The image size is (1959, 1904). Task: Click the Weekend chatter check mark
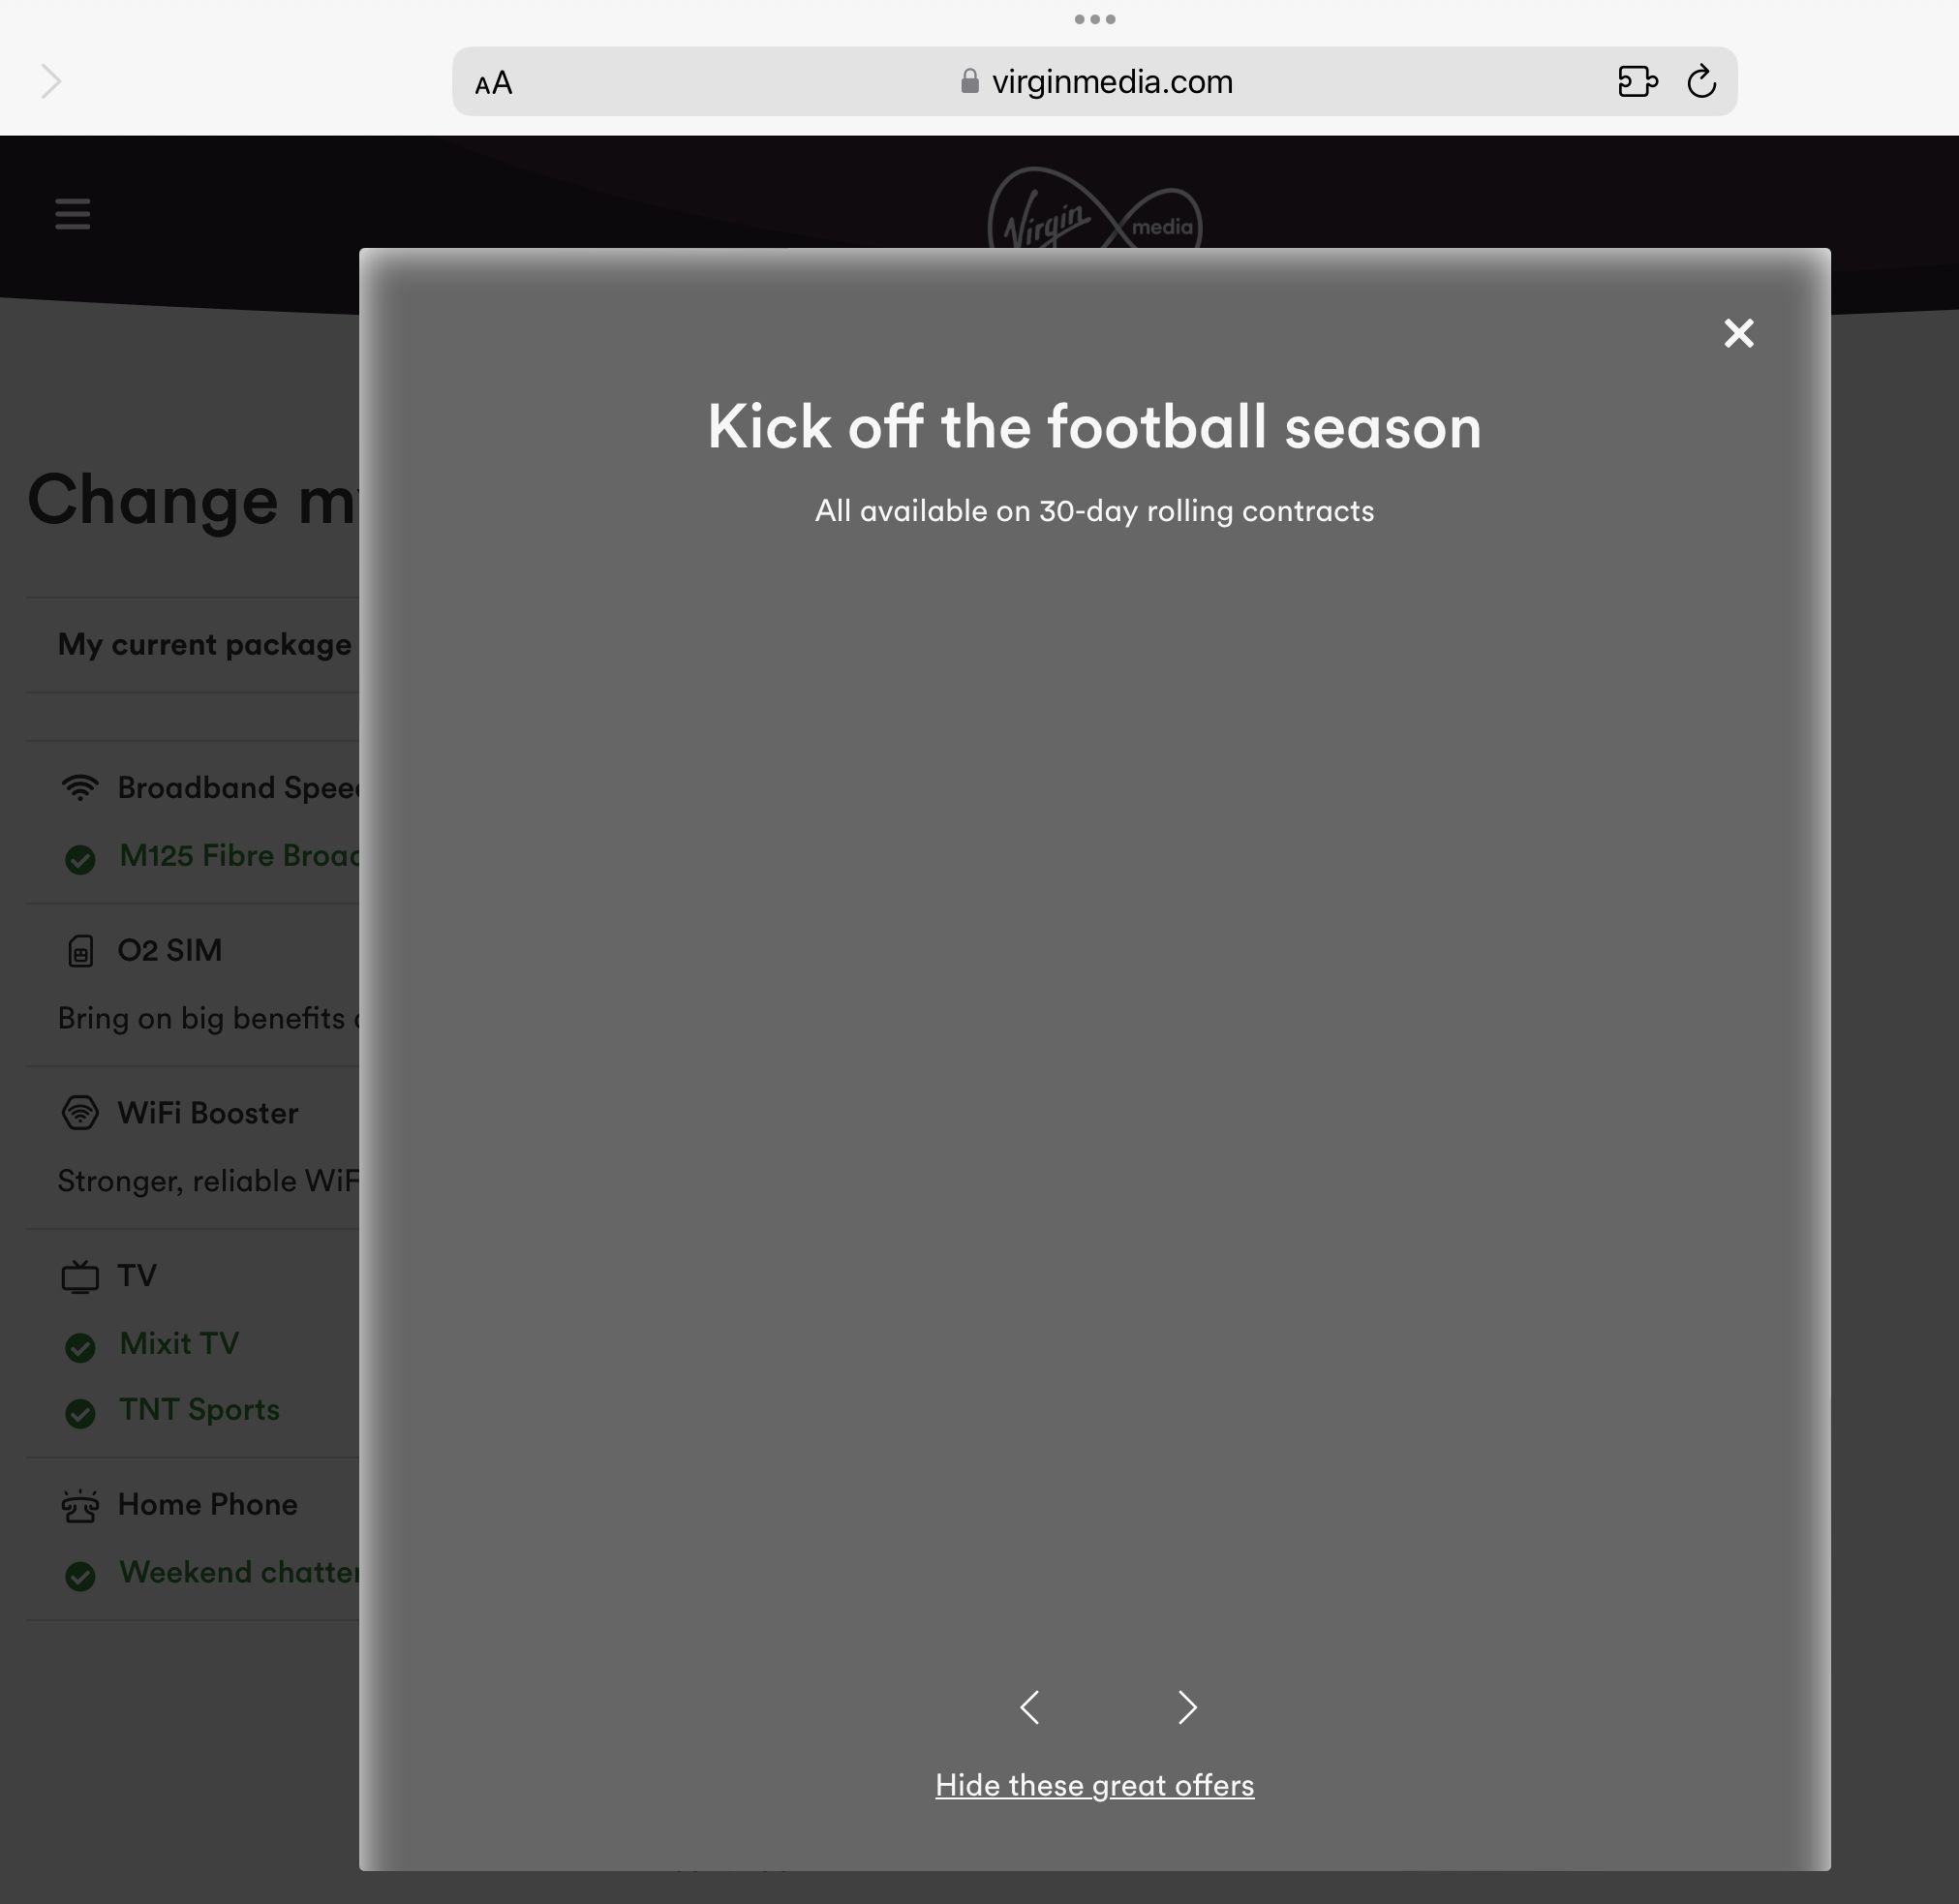80,1575
